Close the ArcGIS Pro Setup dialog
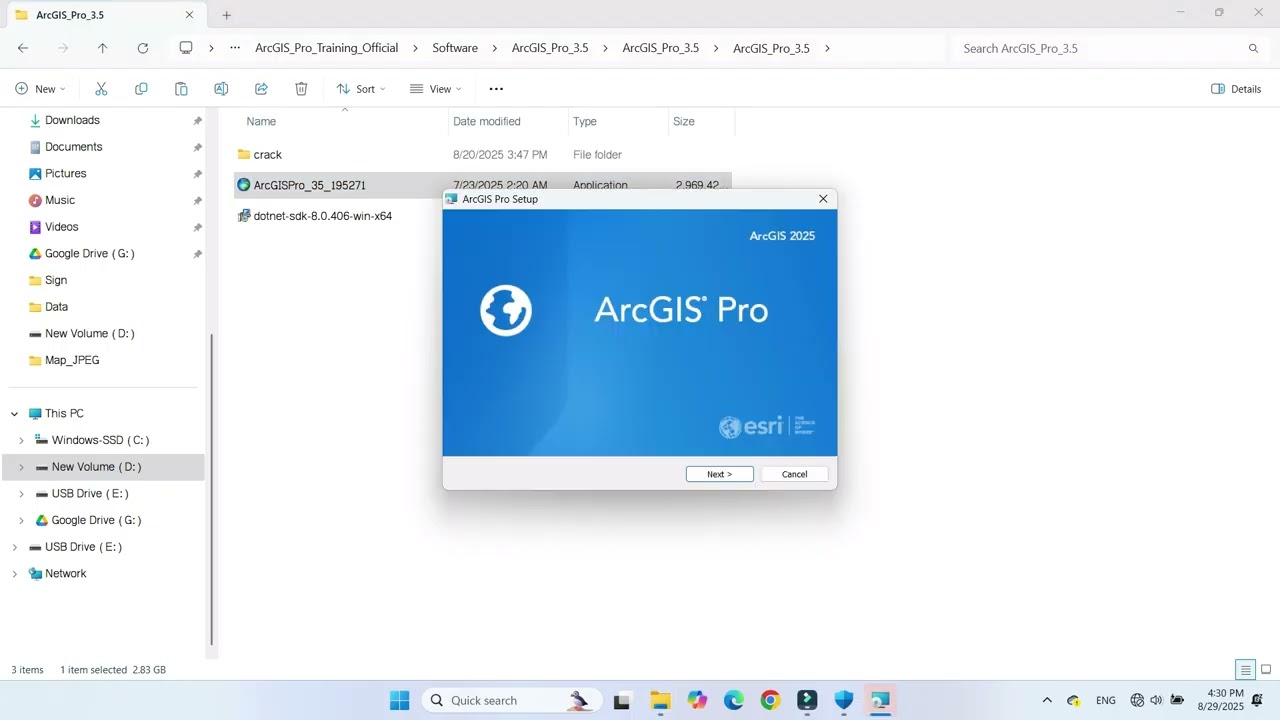Screen dimensions: 1280x720 coord(823,199)
